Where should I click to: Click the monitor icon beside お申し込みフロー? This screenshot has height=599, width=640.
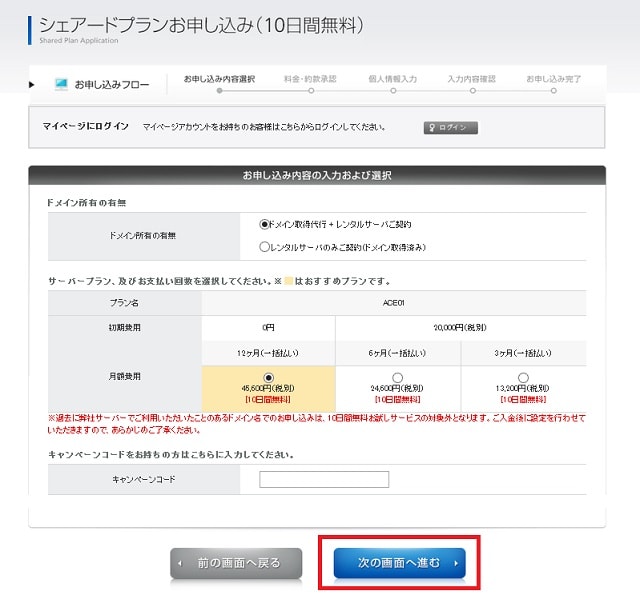click(x=61, y=84)
